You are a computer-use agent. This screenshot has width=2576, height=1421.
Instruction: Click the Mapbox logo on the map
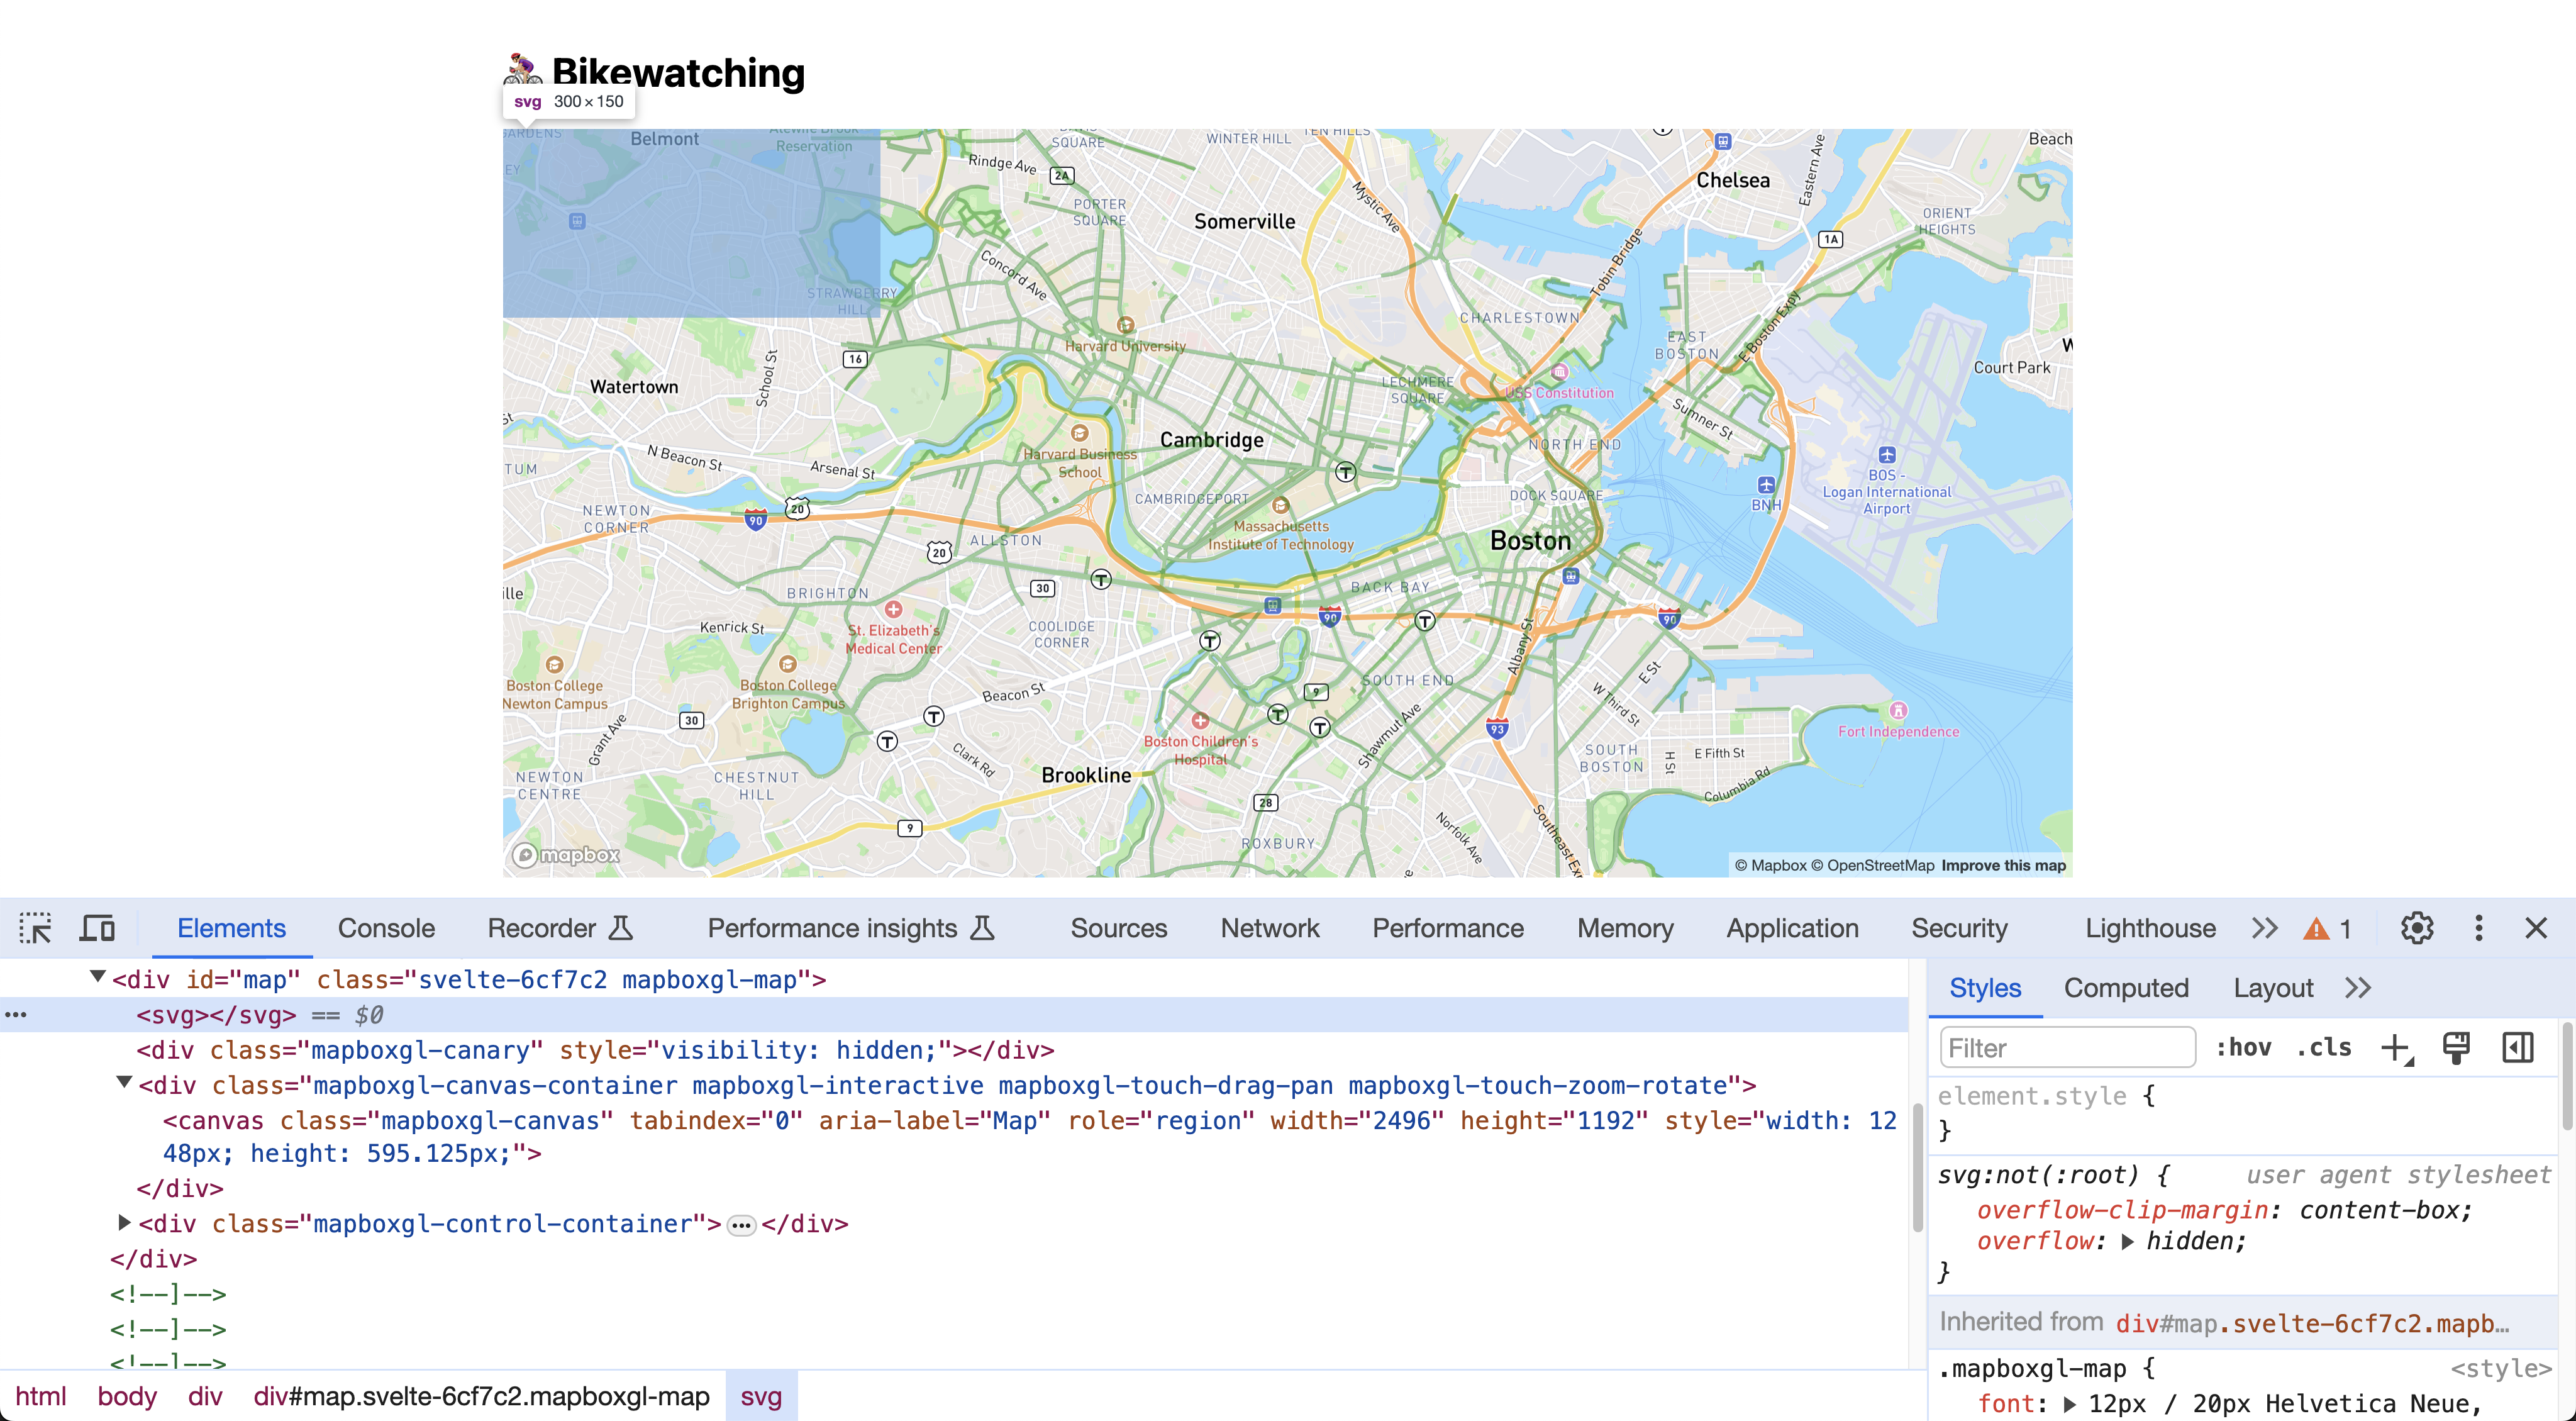tap(566, 855)
